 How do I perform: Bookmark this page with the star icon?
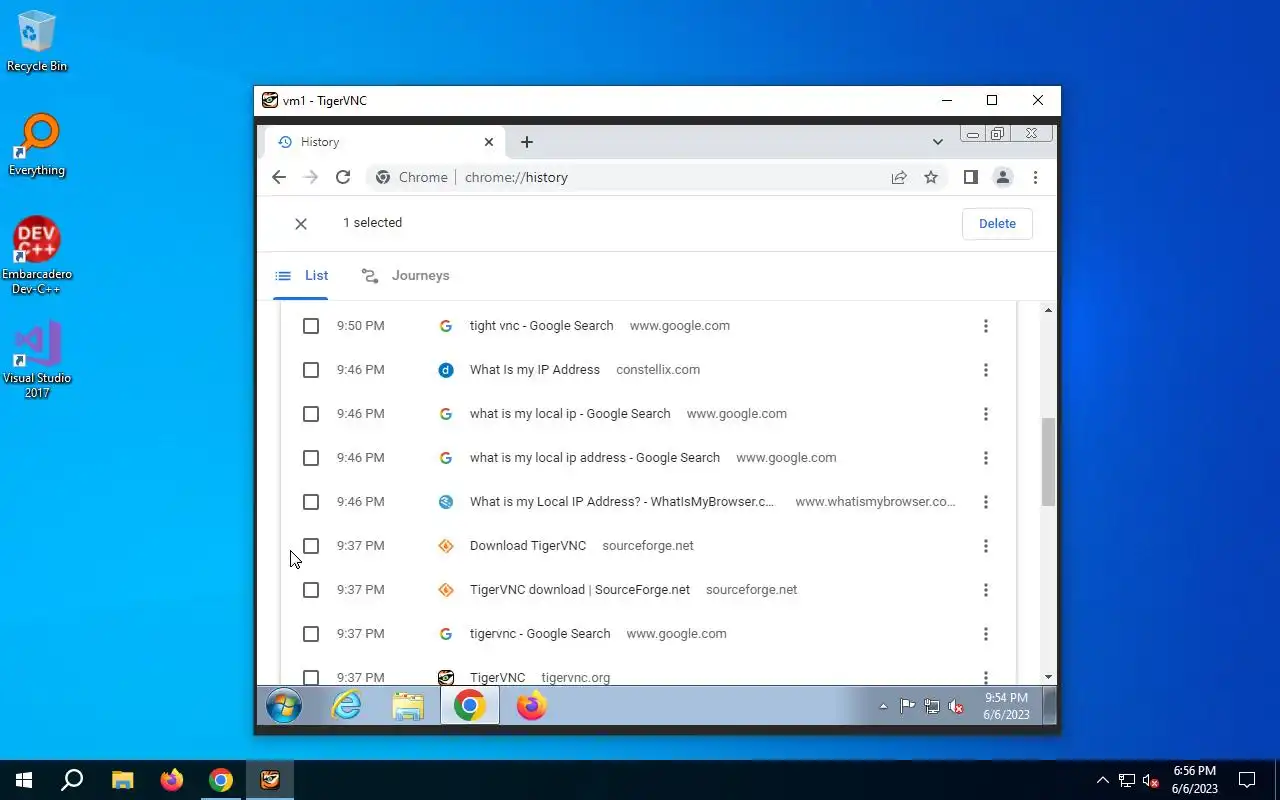(931, 177)
